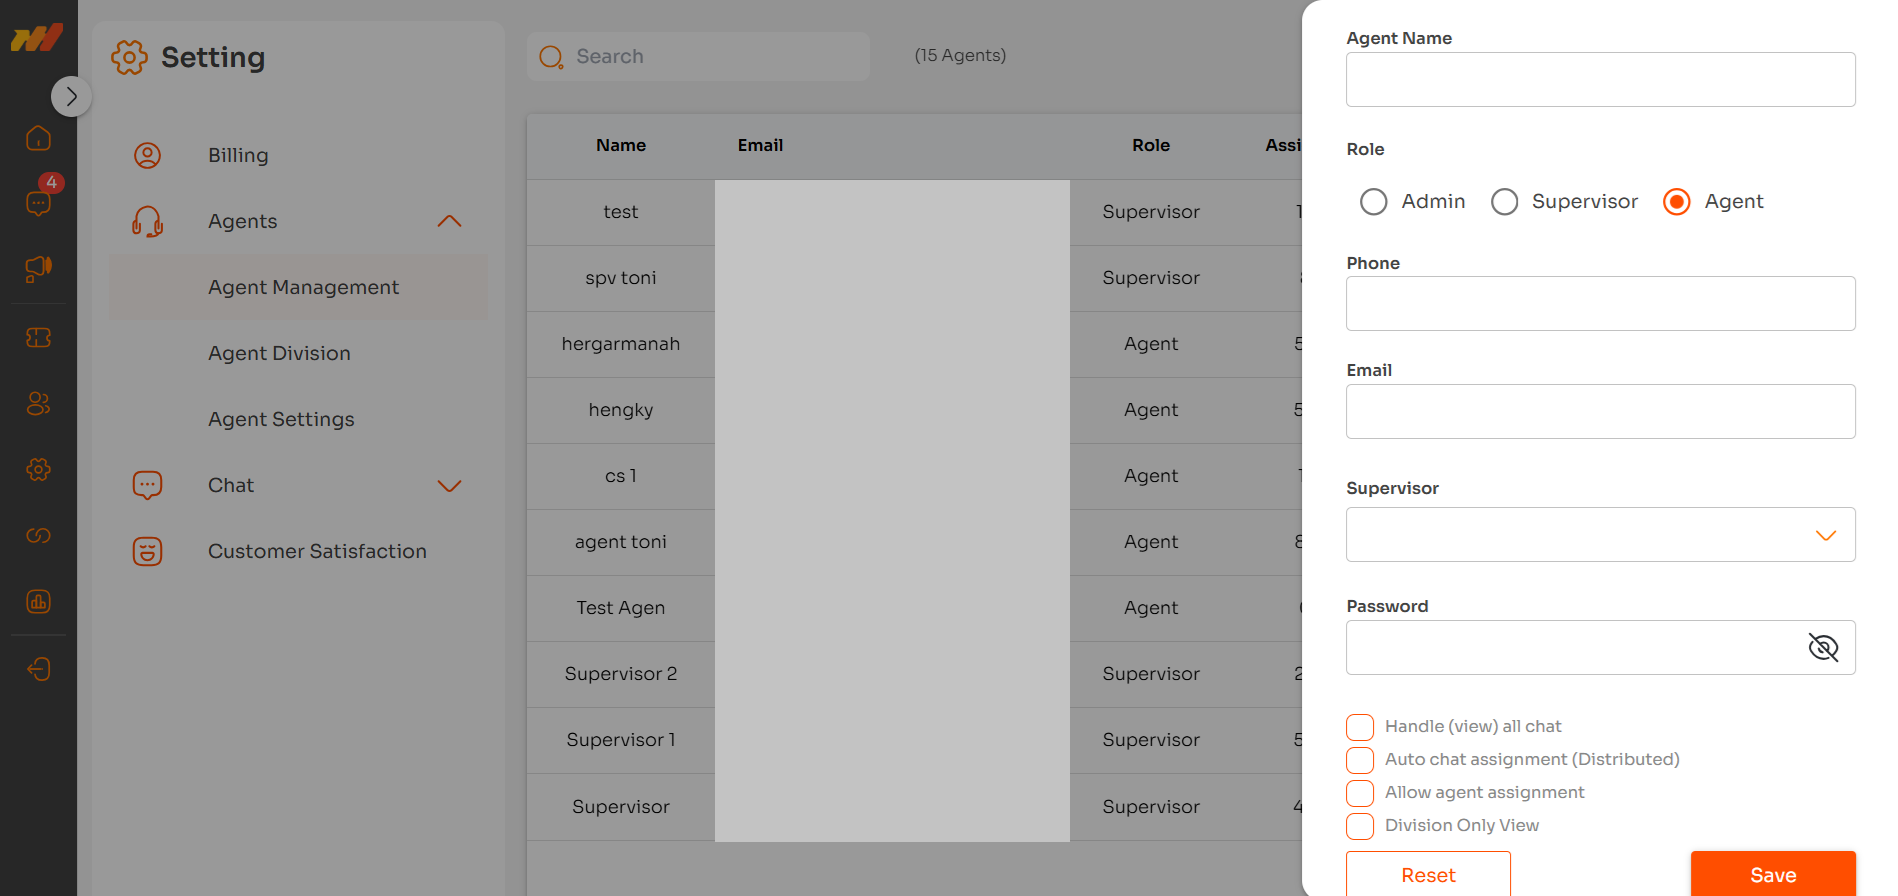Open the home icon in left sidebar
This screenshot has height=896, width=1898.
pyautogui.click(x=38, y=138)
